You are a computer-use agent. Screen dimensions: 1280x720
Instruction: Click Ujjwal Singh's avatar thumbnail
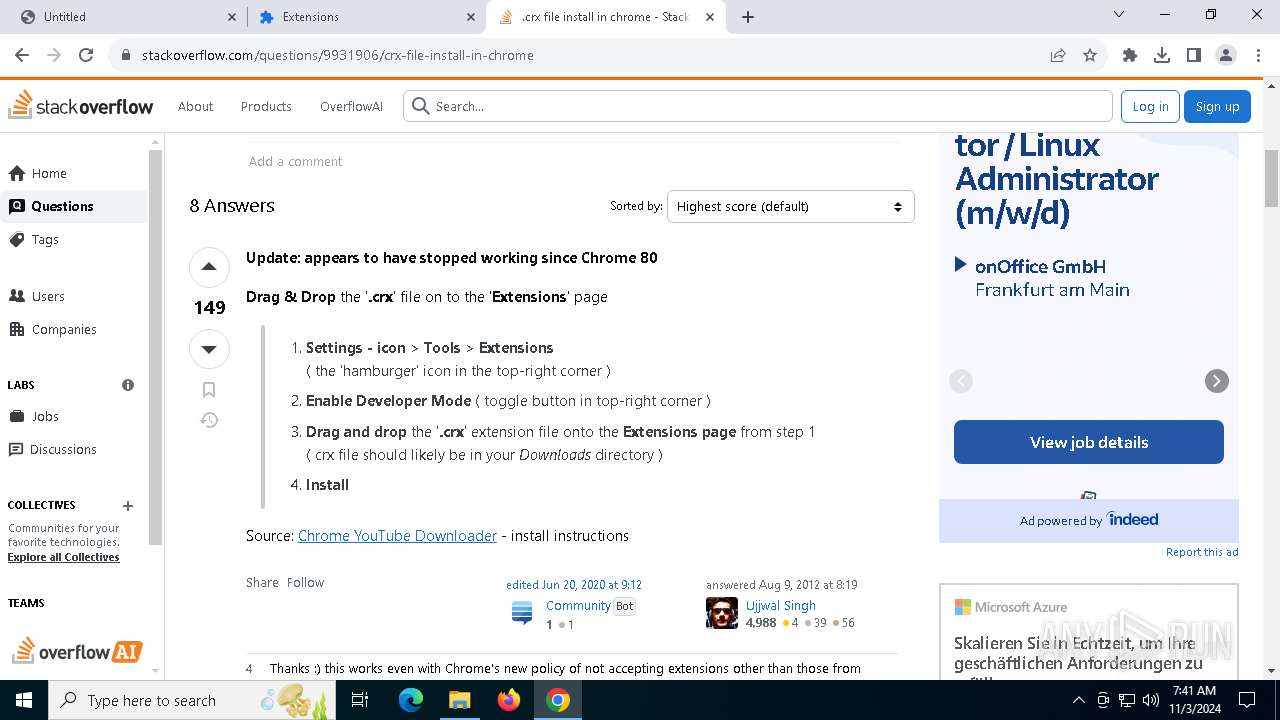[x=722, y=613]
